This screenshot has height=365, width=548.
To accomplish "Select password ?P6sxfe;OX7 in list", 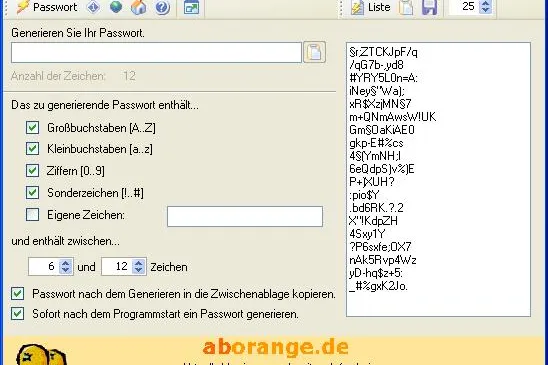I will [x=380, y=247].
